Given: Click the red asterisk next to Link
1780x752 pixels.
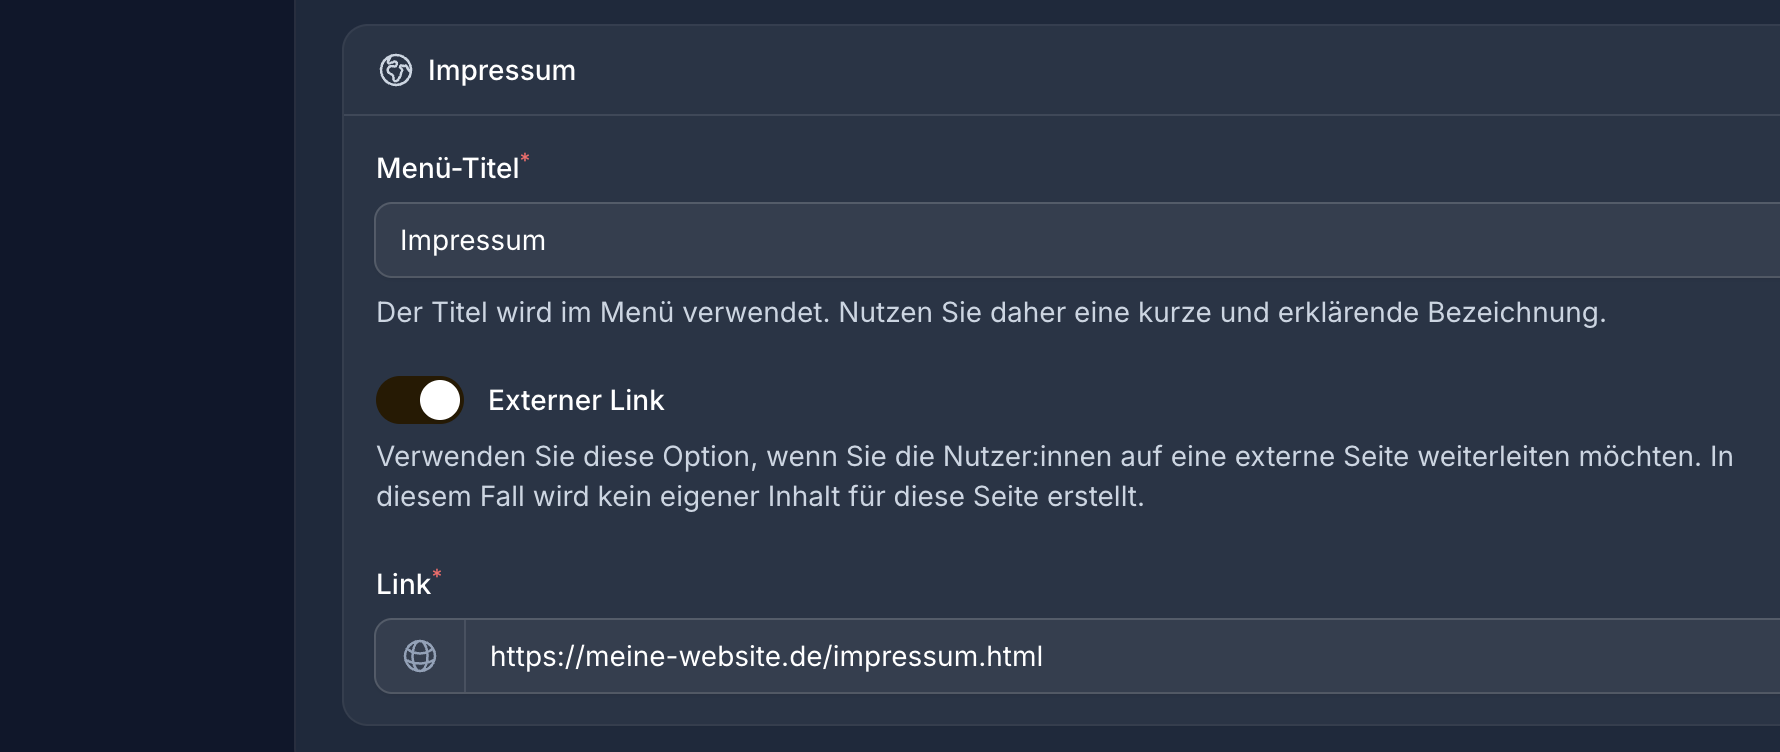Looking at the screenshot, I should tap(437, 574).
